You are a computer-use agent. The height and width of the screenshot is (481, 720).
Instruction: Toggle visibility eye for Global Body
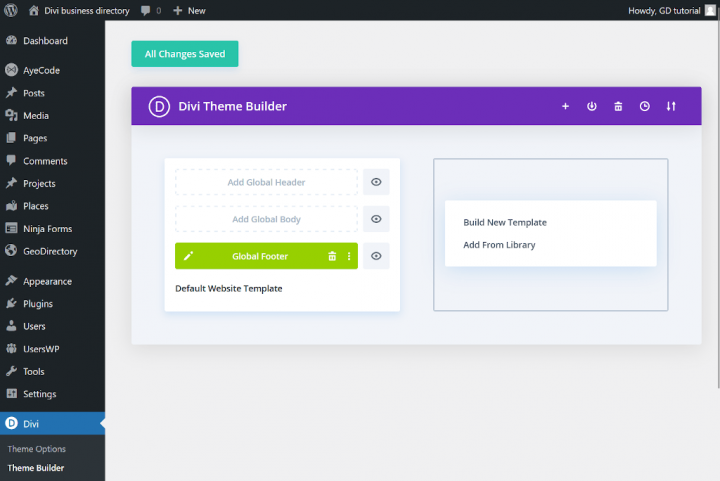coord(376,219)
